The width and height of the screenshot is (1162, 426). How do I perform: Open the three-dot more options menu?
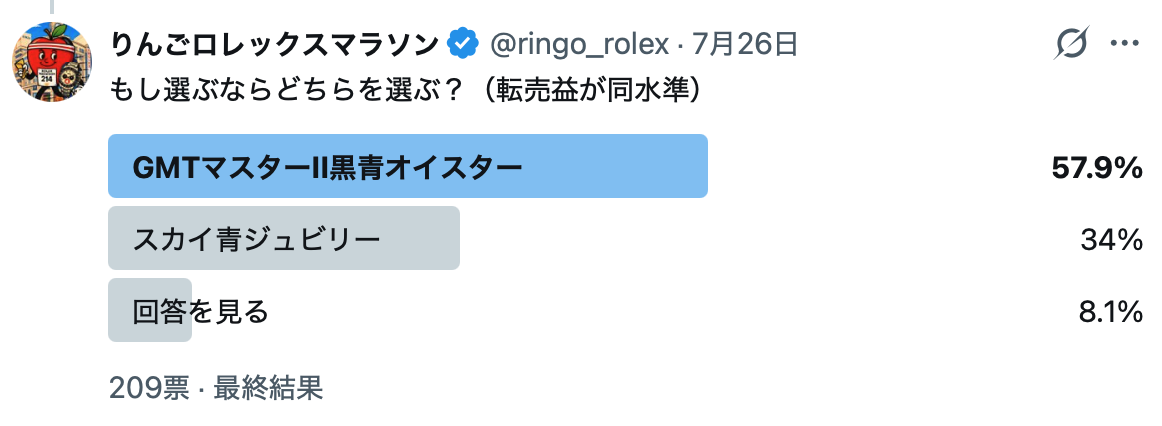click(1124, 44)
